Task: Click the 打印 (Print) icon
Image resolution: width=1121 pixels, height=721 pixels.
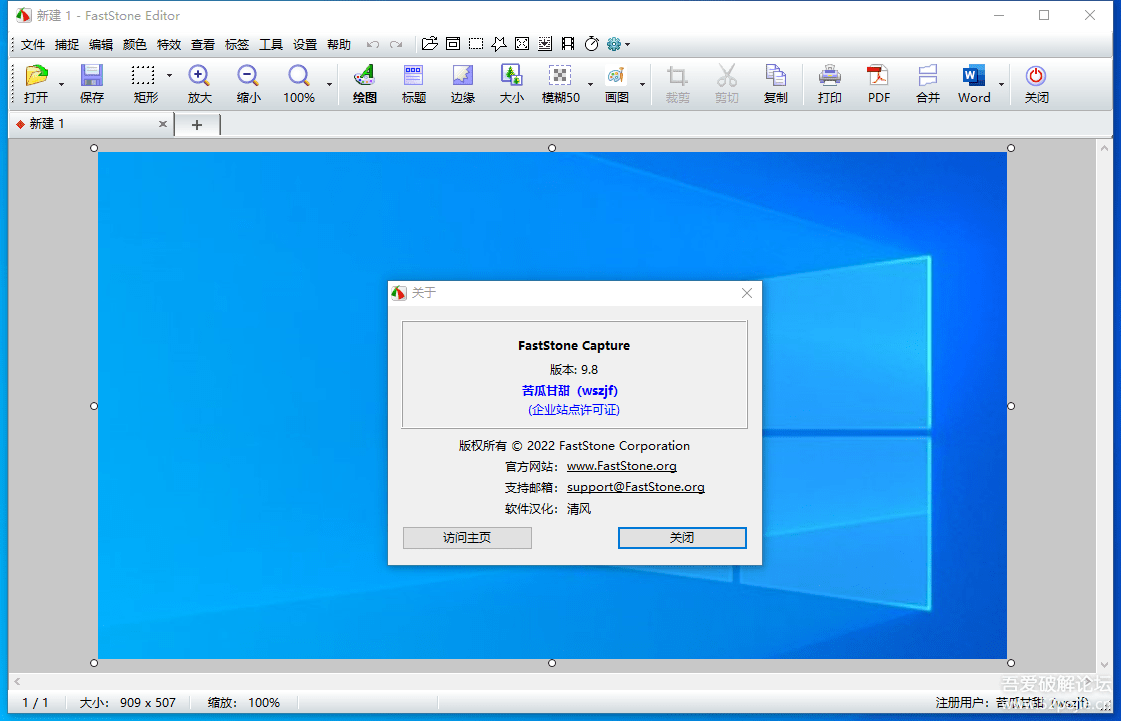Action: click(829, 83)
